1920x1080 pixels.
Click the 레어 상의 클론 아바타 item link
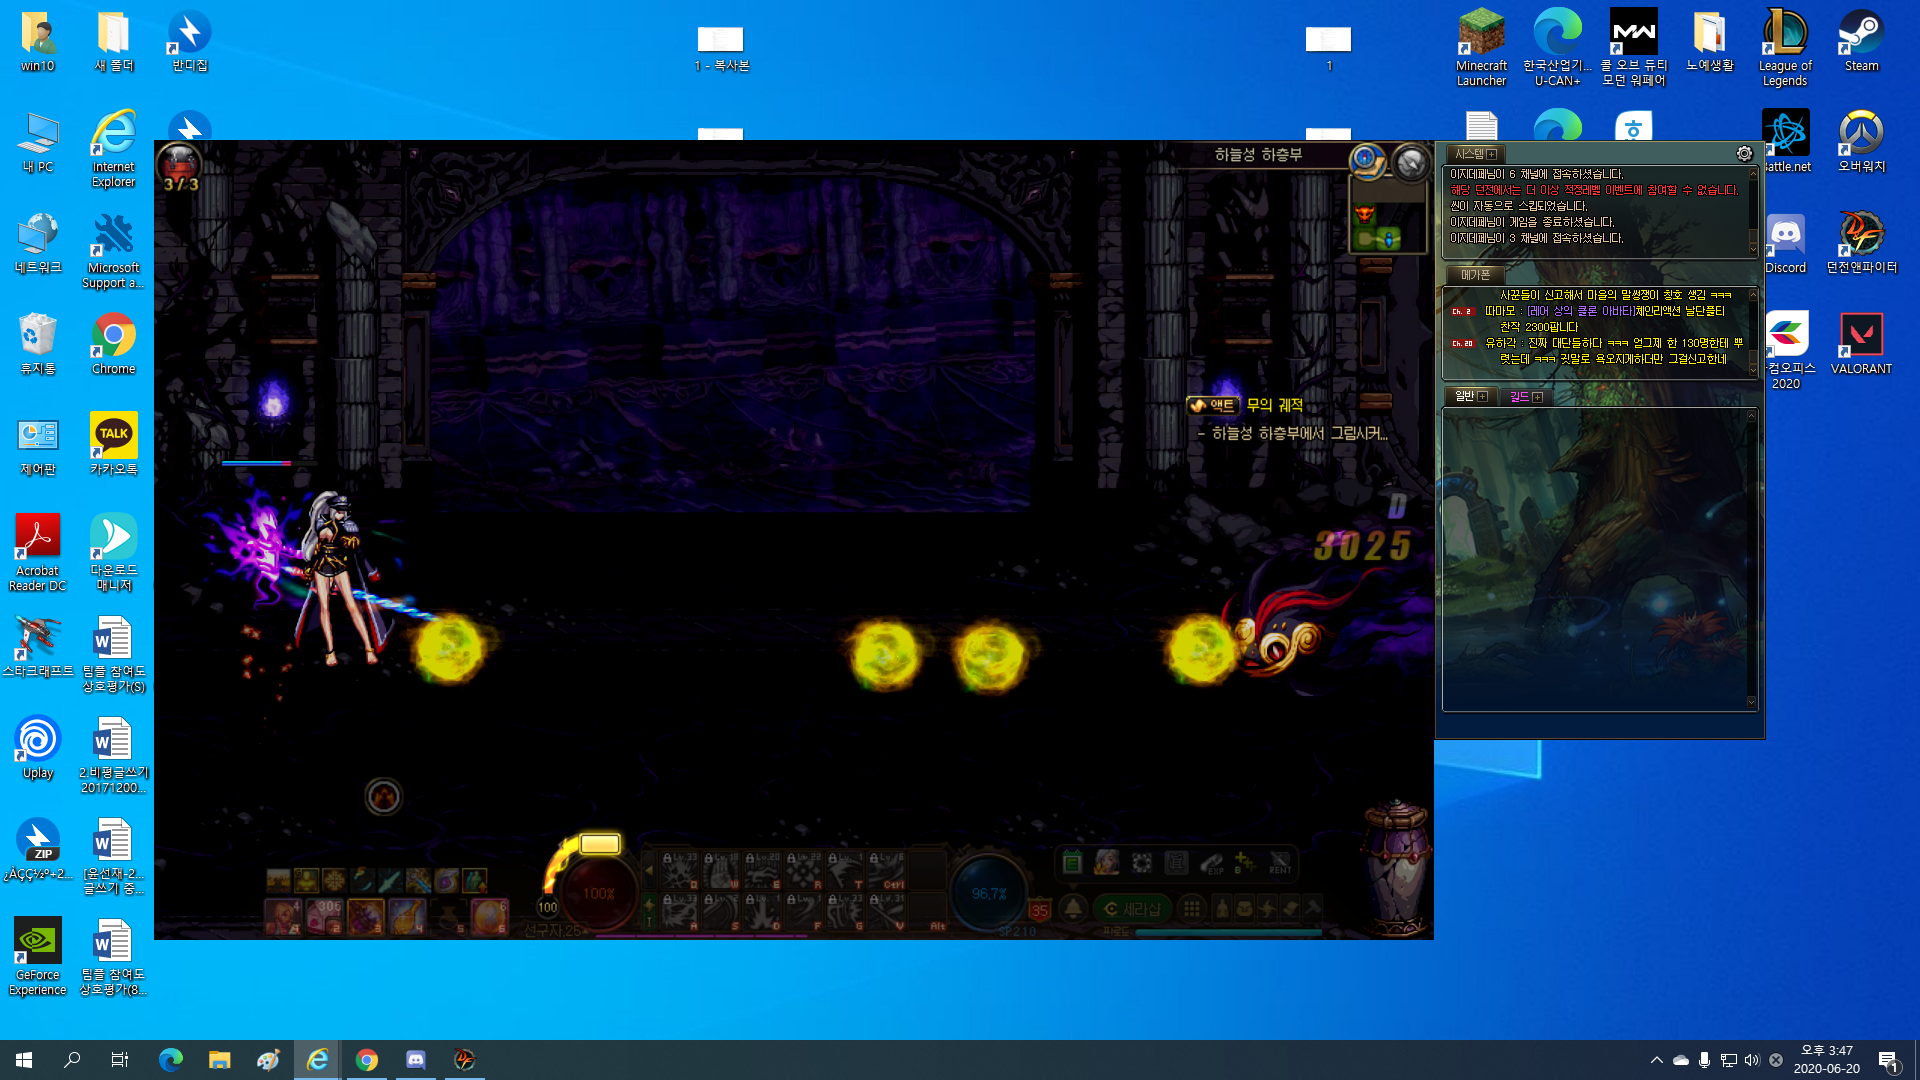pyautogui.click(x=1580, y=311)
